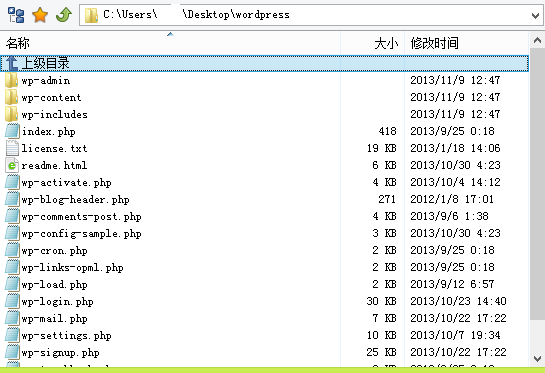Click the 271 size of wp-blog-header.php
This screenshot has height=373, width=545.
388,200
